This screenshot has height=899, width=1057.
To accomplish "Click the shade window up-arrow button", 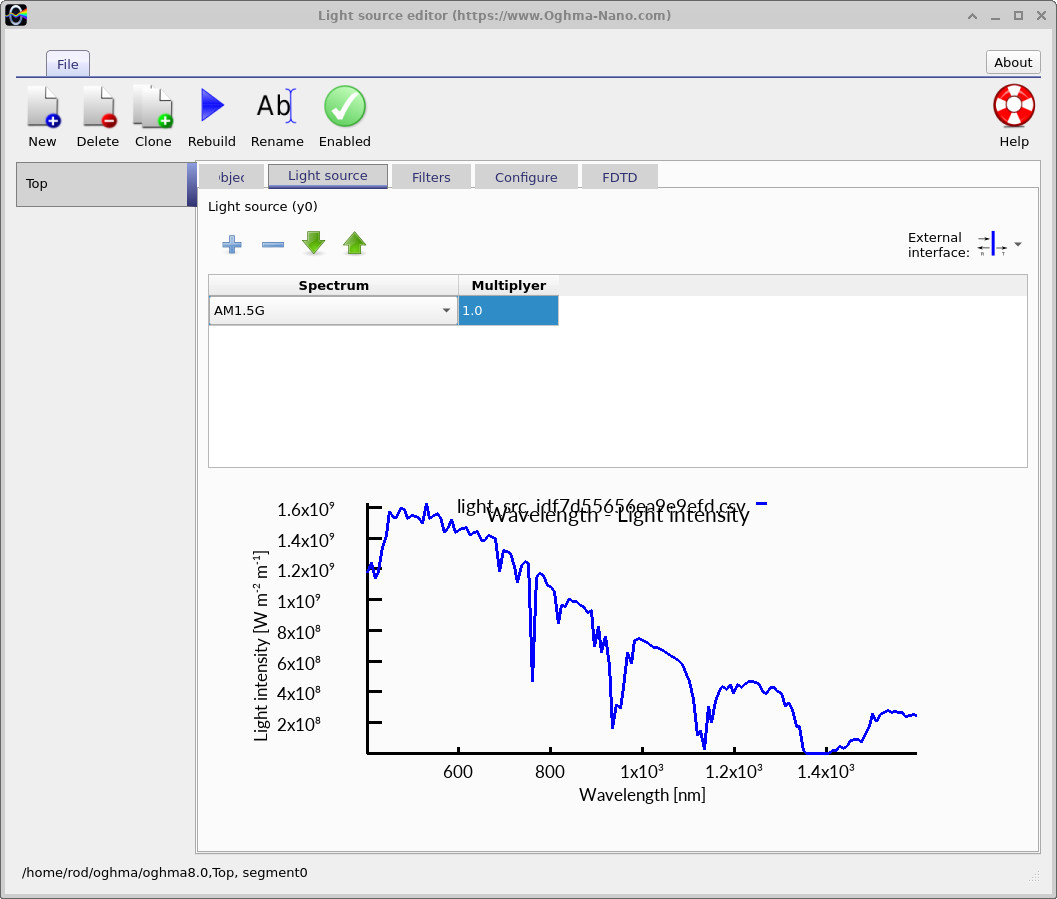I will click(972, 16).
